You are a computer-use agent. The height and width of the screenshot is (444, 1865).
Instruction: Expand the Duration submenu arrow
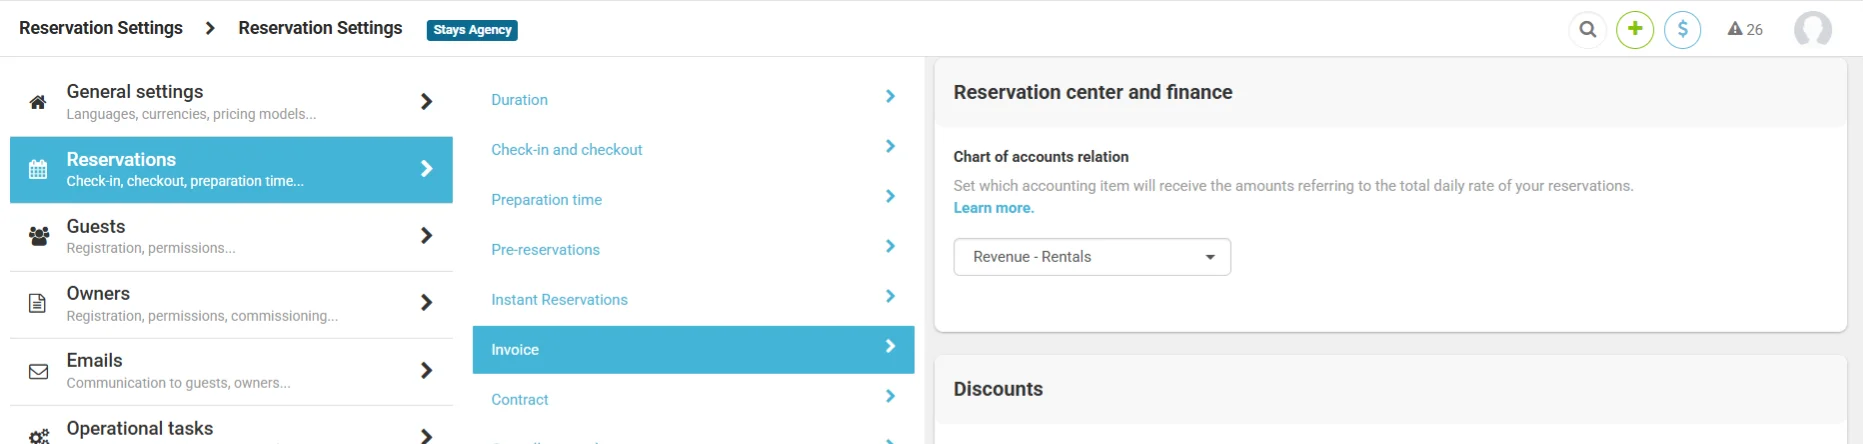pyautogui.click(x=890, y=97)
